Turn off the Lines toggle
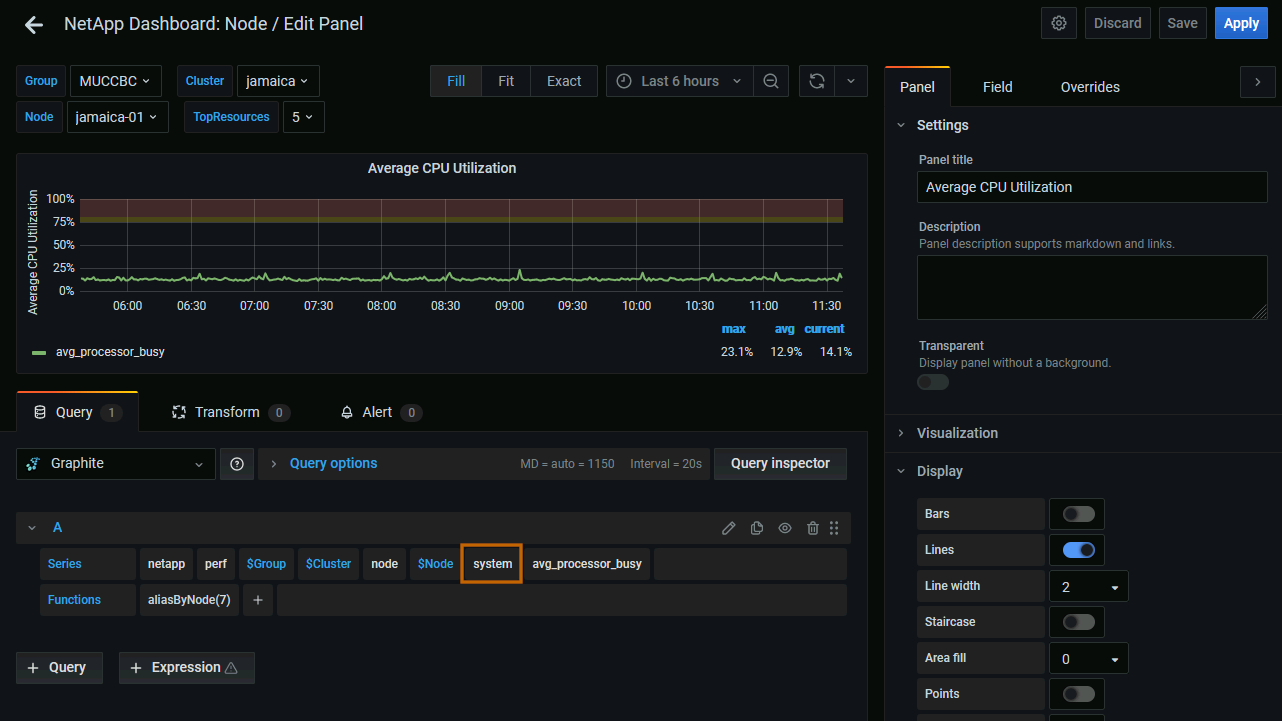The width and height of the screenshot is (1282, 721). pos(1078,550)
